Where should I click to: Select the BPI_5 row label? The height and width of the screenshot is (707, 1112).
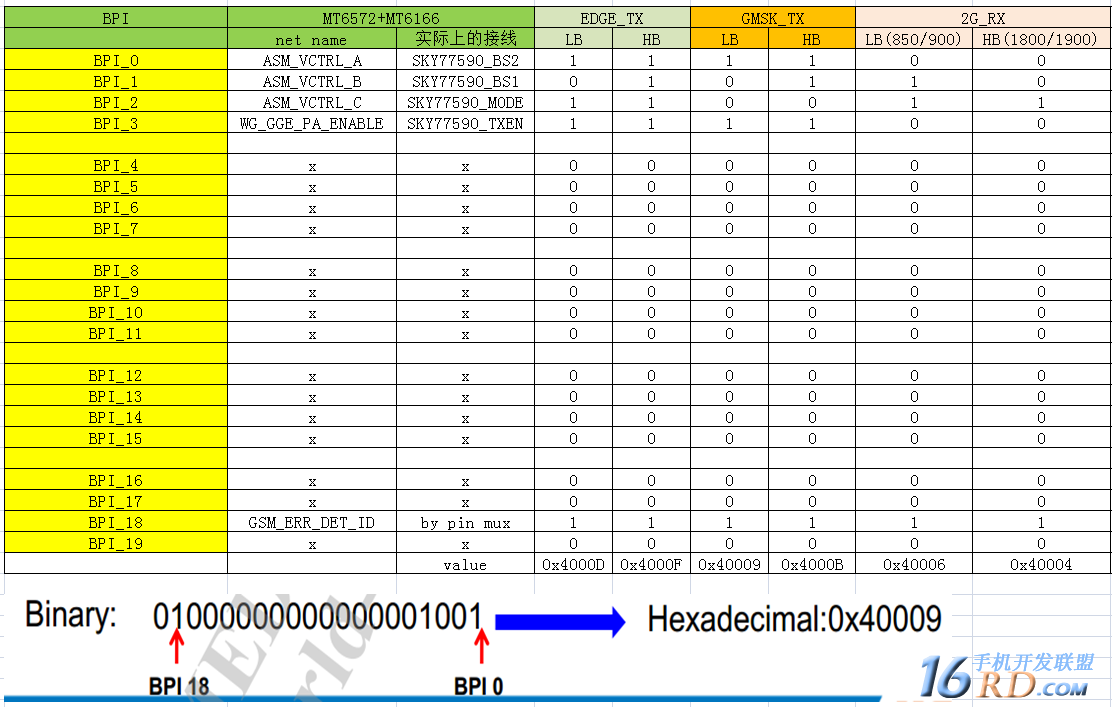point(116,187)
